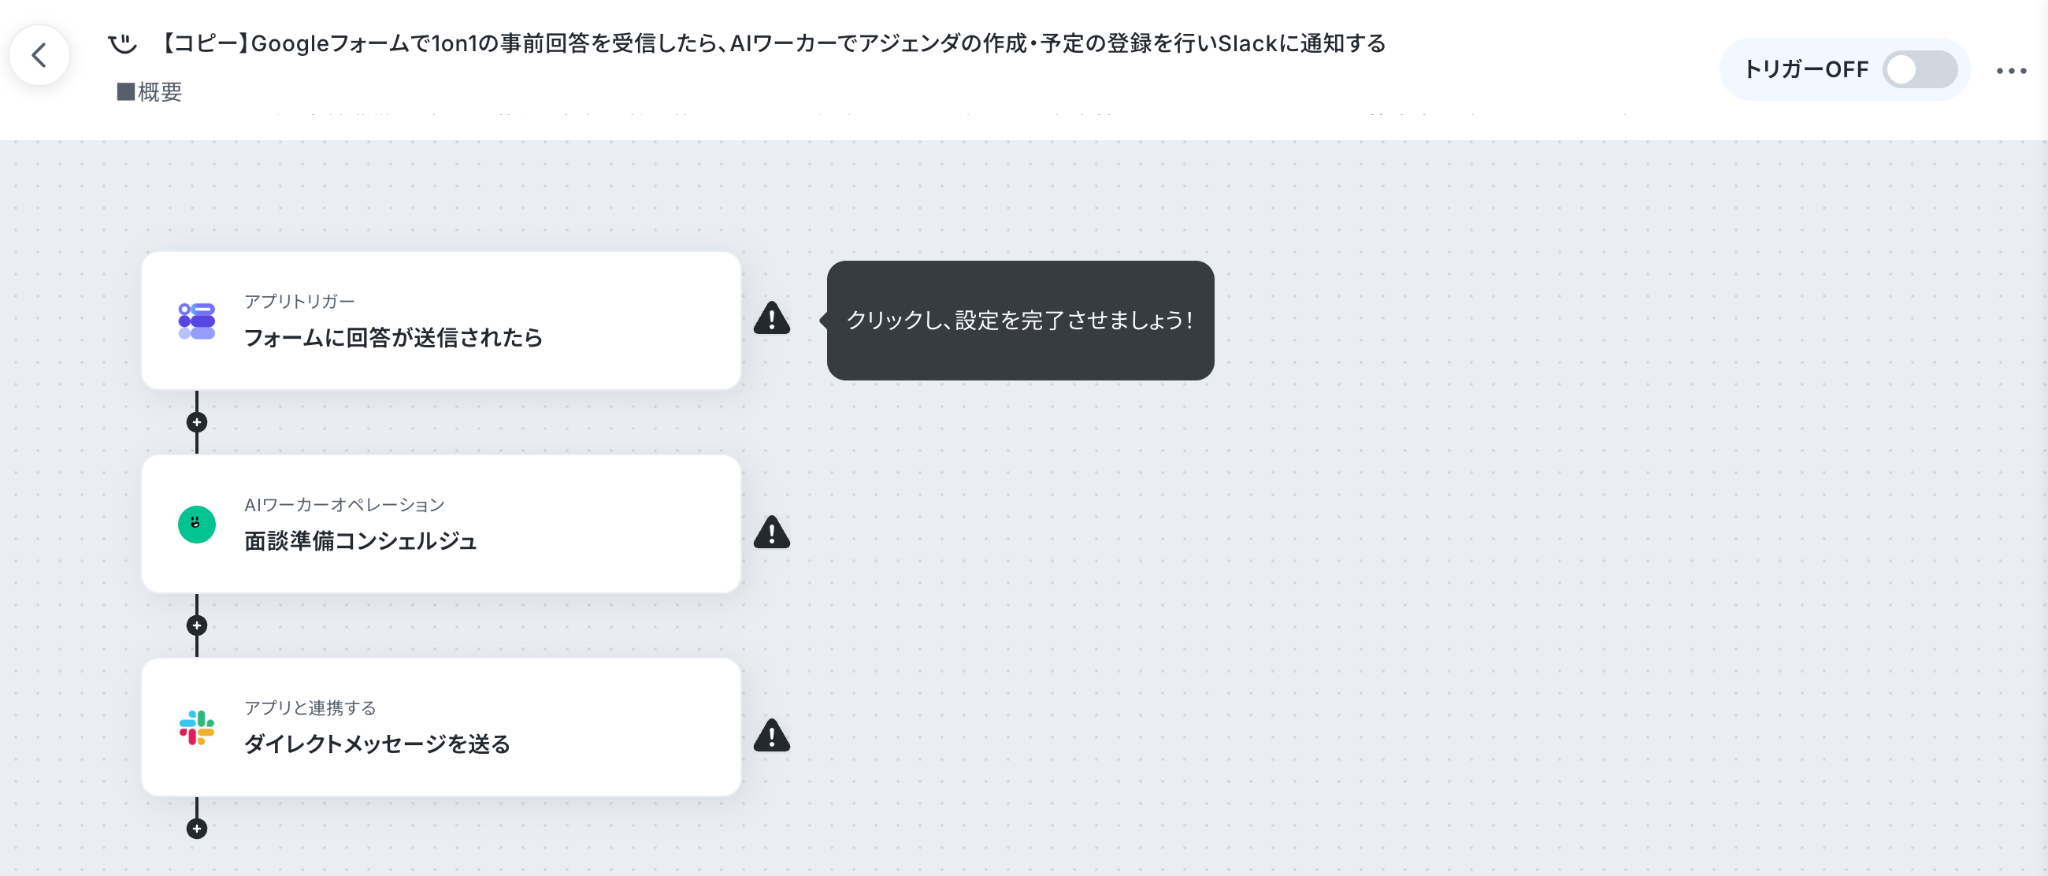Viewport: 2048px width, 876px height.
Task: Click the Google Forms icon in the trigger card
Action: point(197,321)
